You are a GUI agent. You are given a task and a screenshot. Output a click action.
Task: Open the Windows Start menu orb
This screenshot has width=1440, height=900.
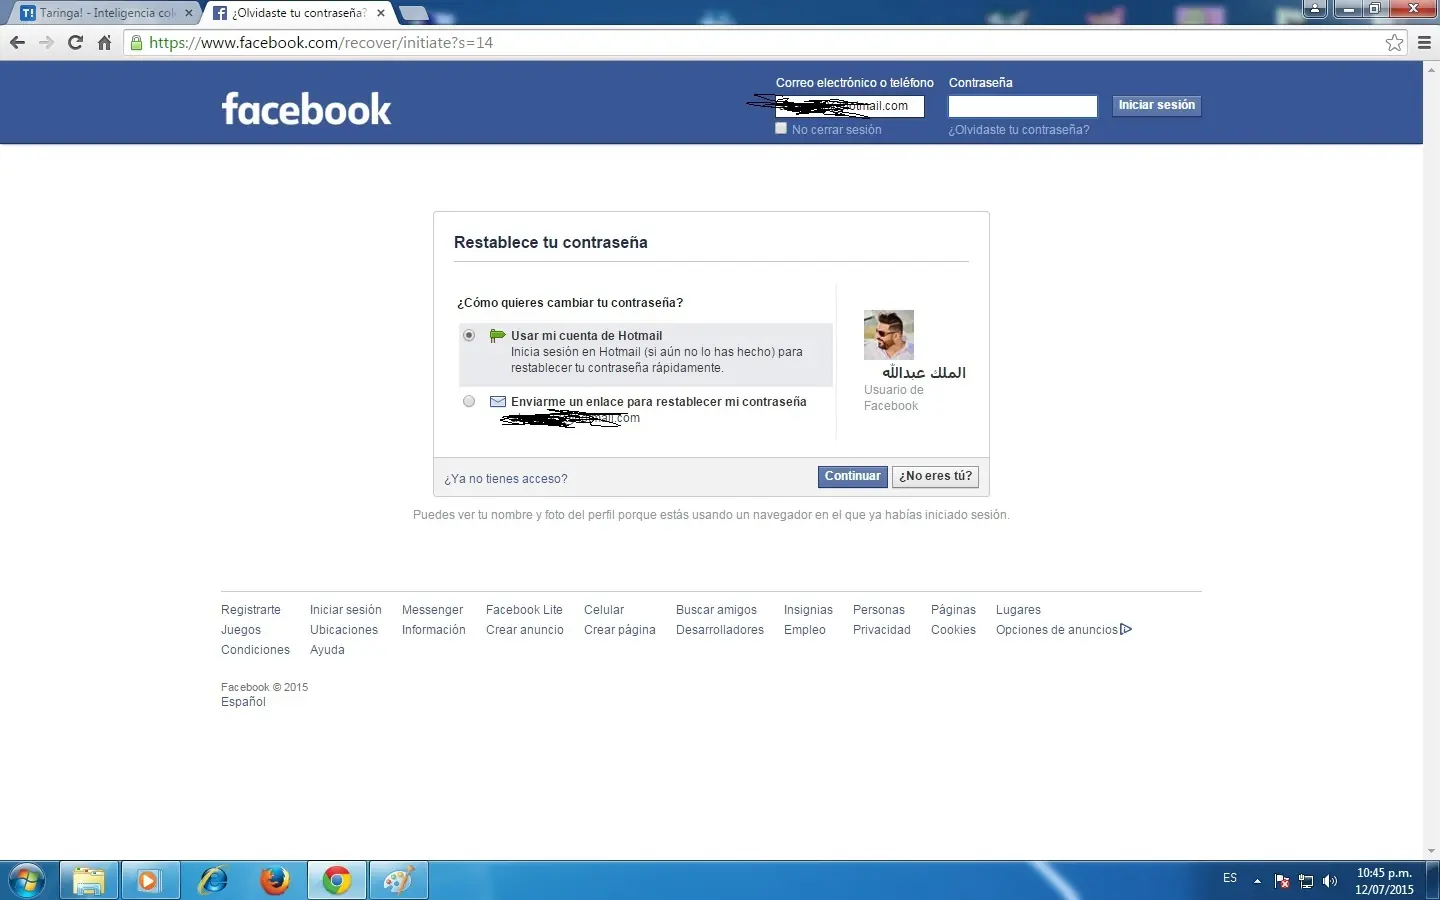(x=27, y=881)
